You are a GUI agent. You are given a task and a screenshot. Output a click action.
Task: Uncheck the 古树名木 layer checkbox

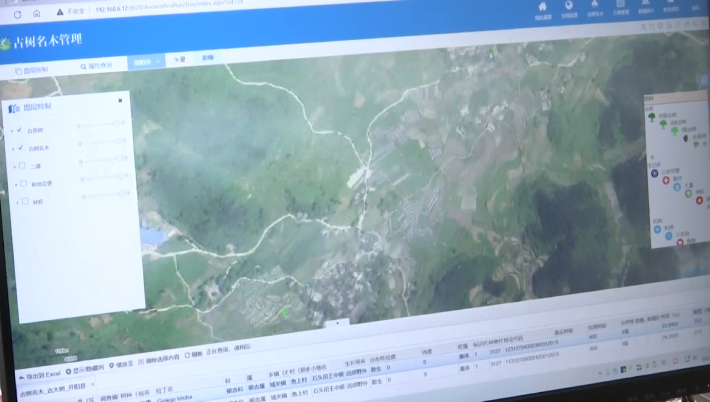(20, 148)
